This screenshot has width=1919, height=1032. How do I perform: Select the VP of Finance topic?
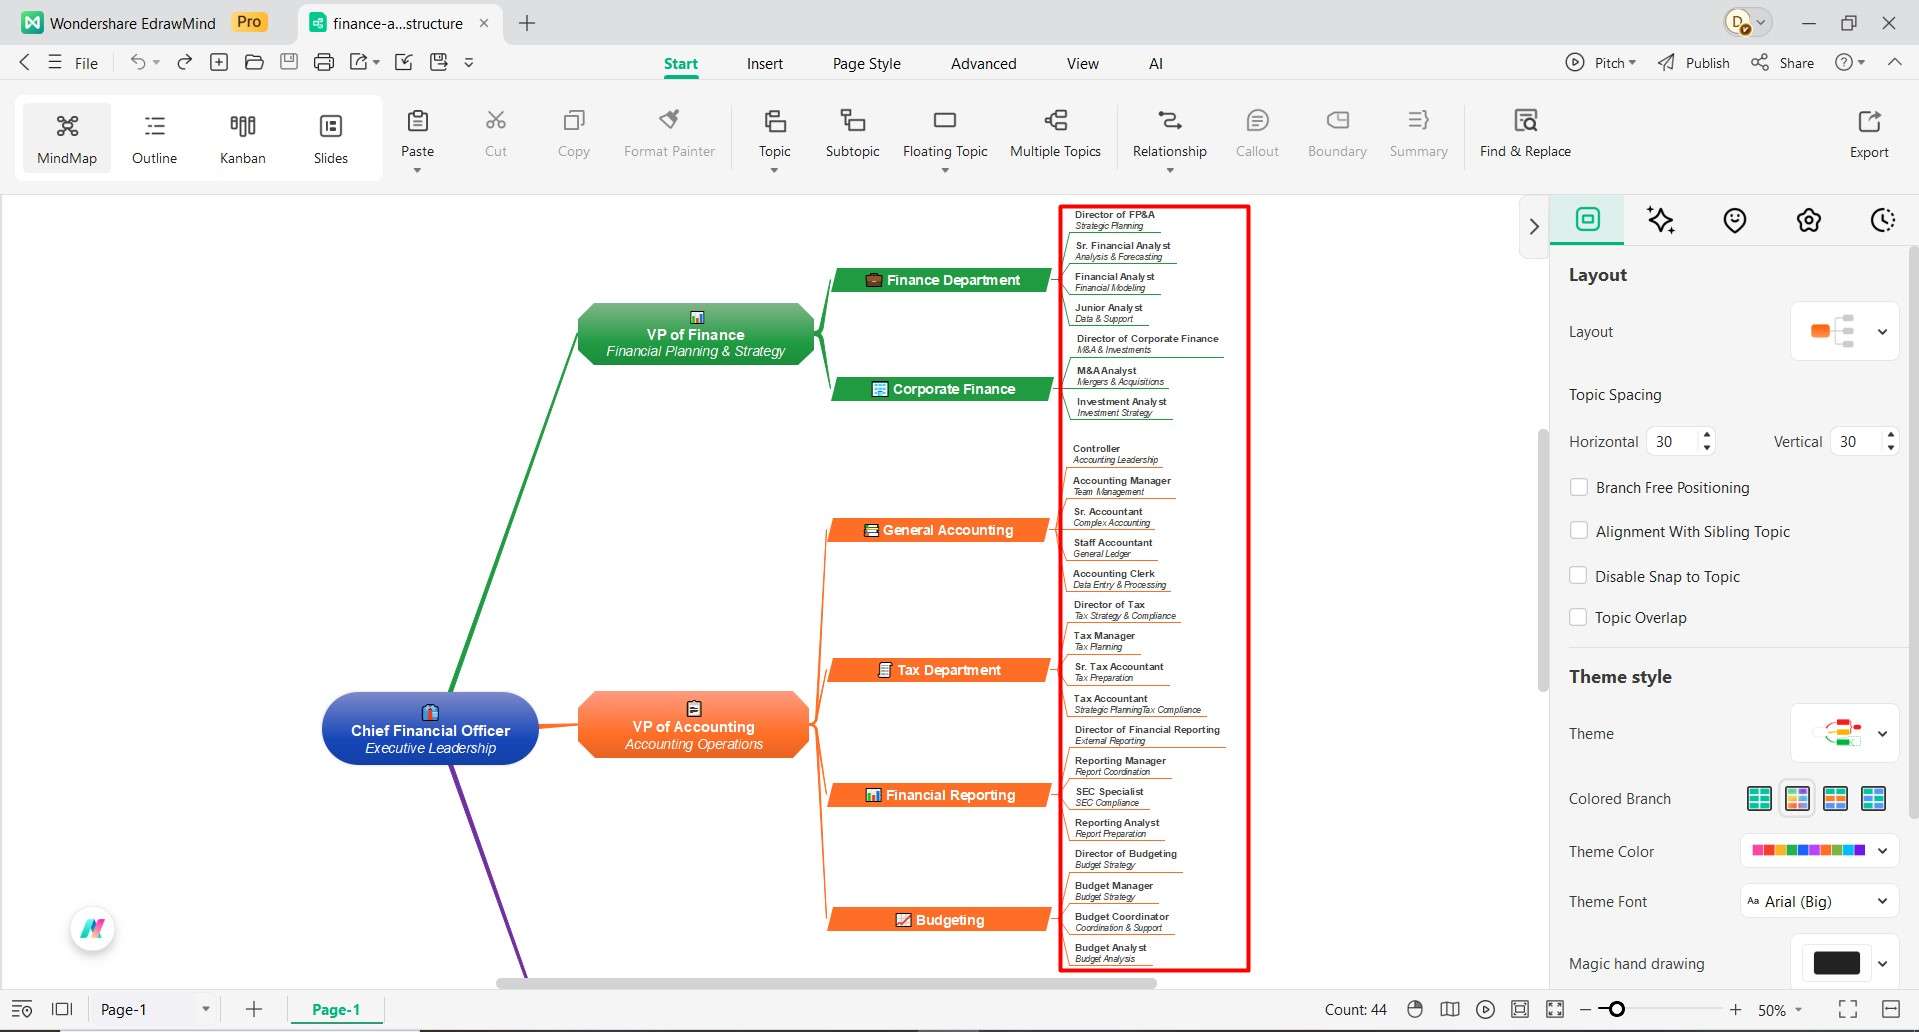coord(696,333)
